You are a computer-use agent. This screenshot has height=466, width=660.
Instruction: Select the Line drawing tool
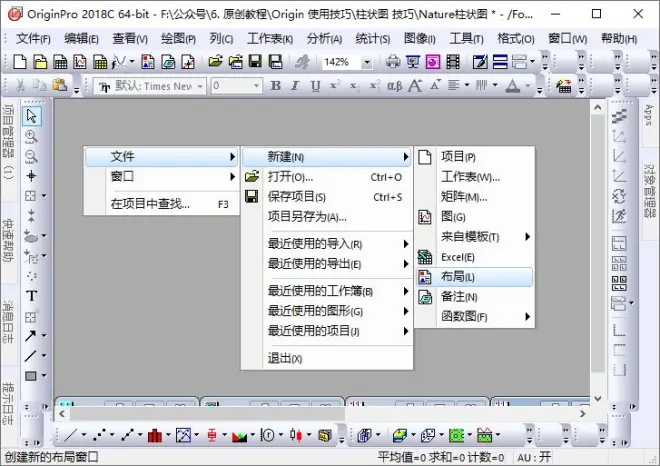30,356
